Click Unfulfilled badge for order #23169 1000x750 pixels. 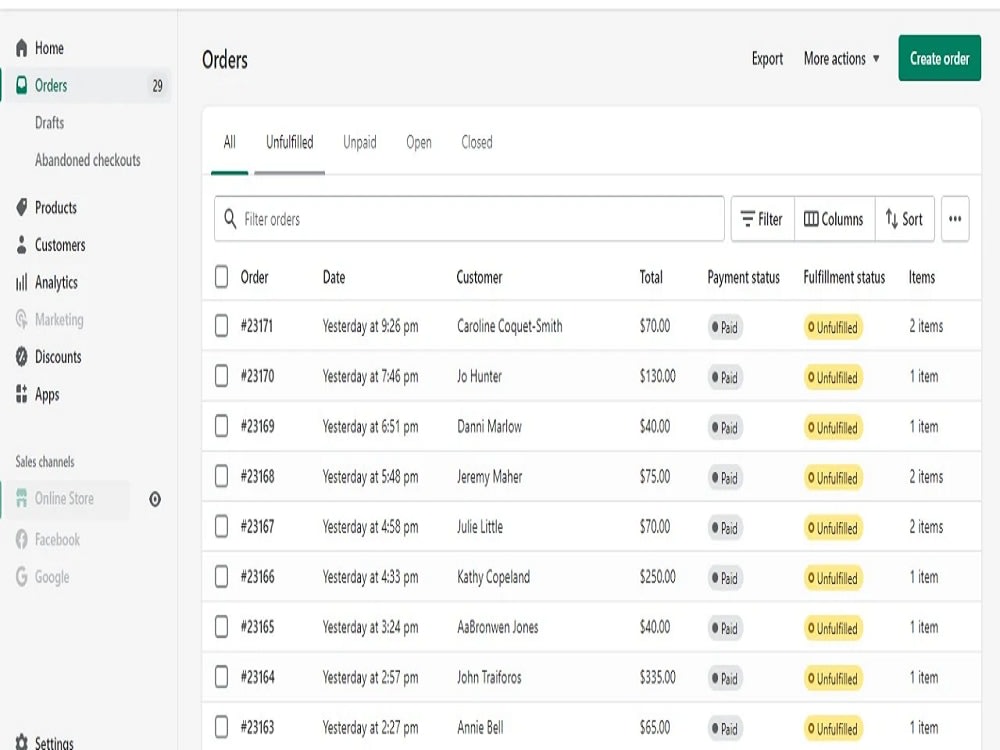click(x=833, y=427)
